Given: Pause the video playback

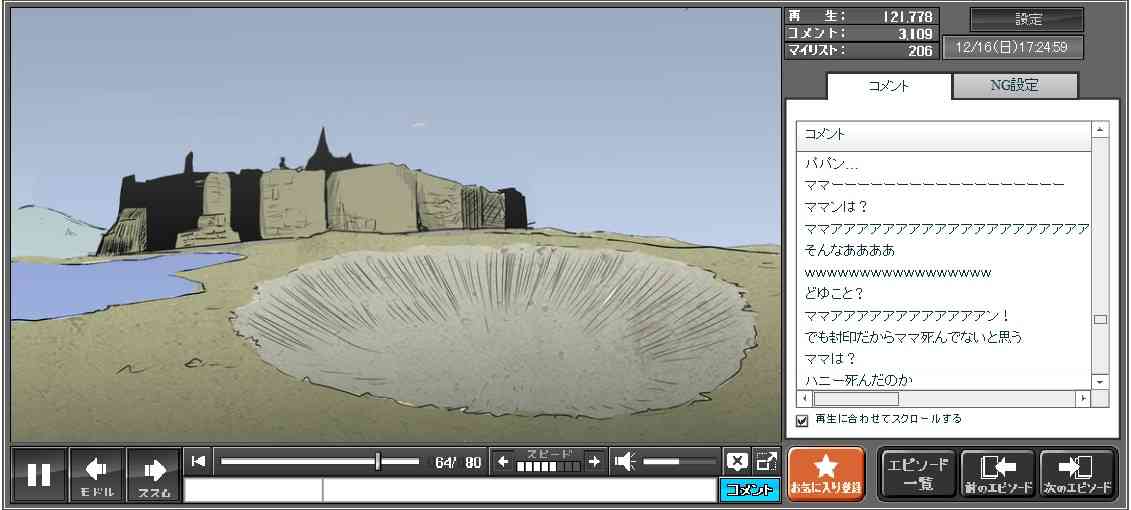Looking at the screenshot, I should click(x=39, y=474).
